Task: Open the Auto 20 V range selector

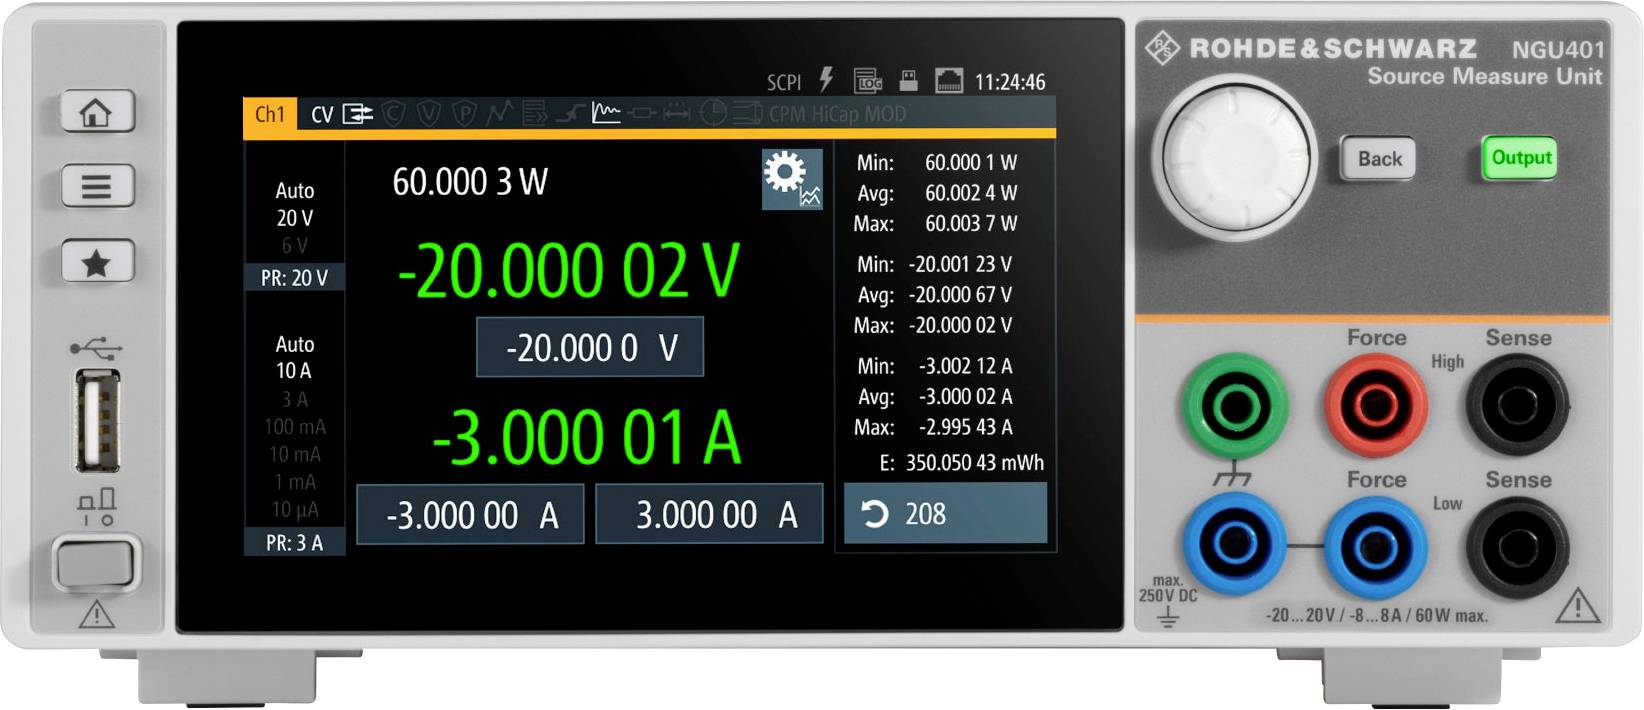Action: [x=295, y=204]
